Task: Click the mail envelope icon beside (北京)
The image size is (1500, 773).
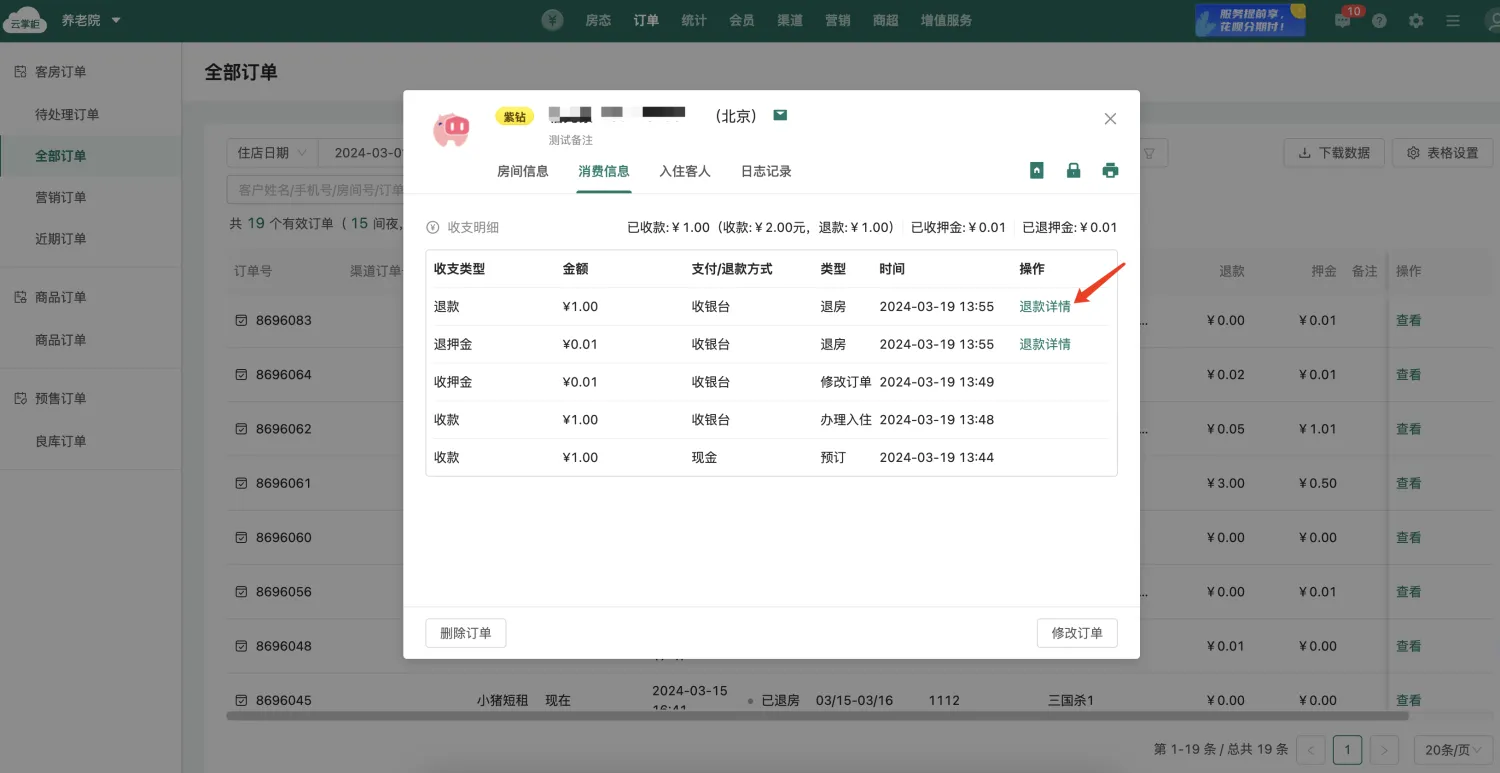Action: (780, 115)
